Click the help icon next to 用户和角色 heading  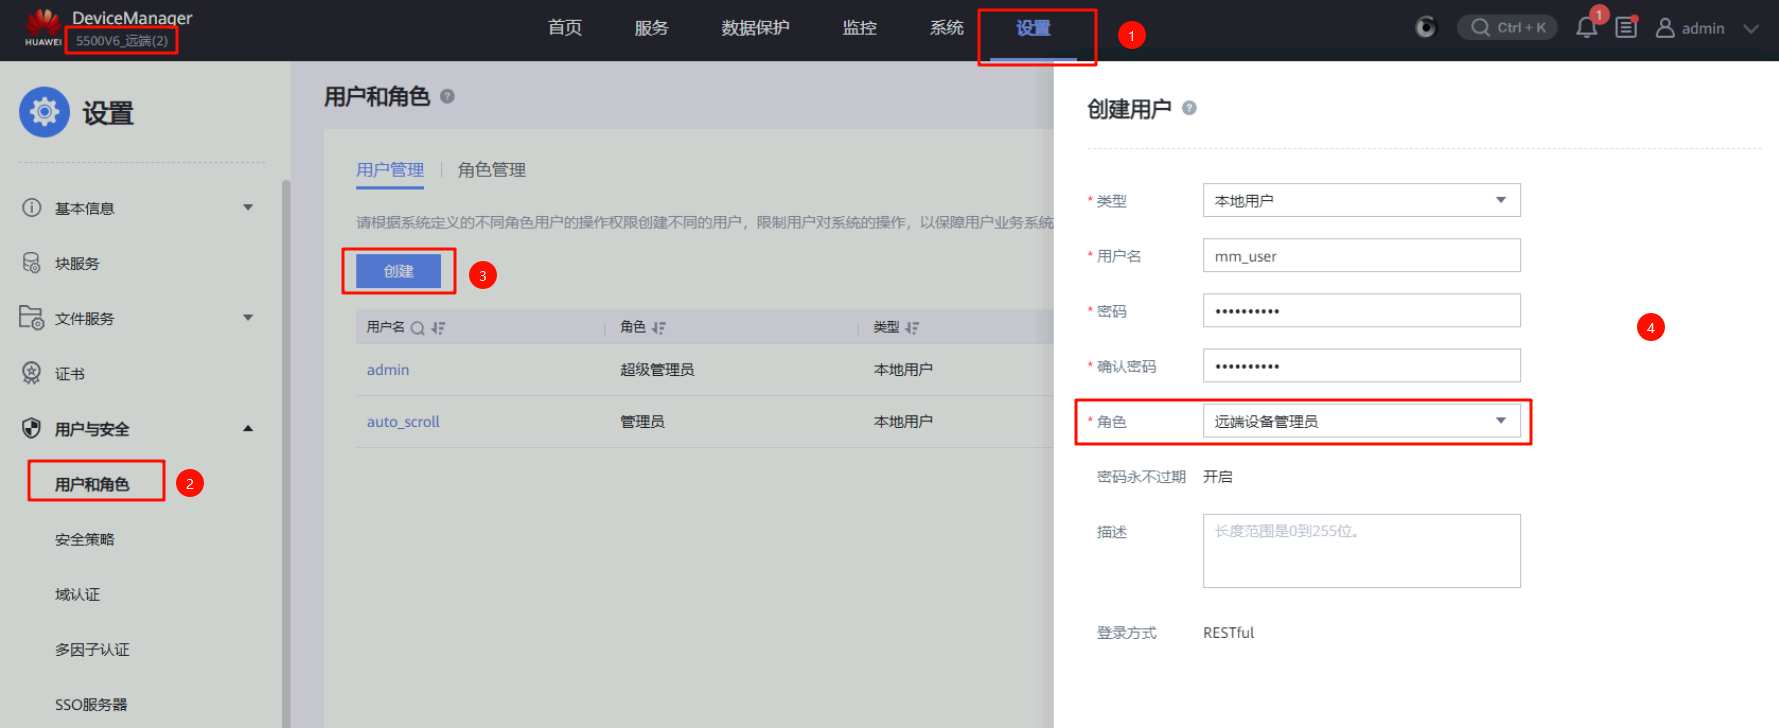[x=447, y=96]
